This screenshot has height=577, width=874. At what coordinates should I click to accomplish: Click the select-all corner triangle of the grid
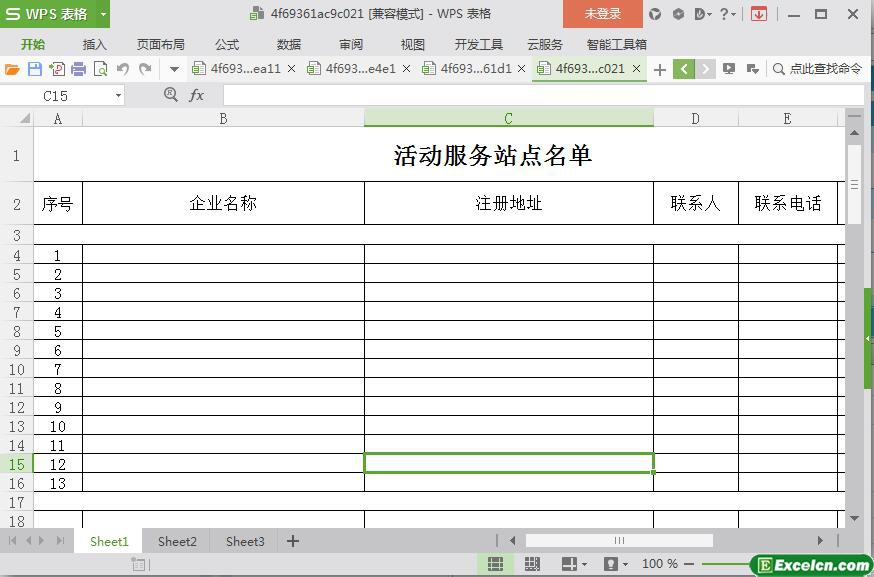tap(25, 118)
